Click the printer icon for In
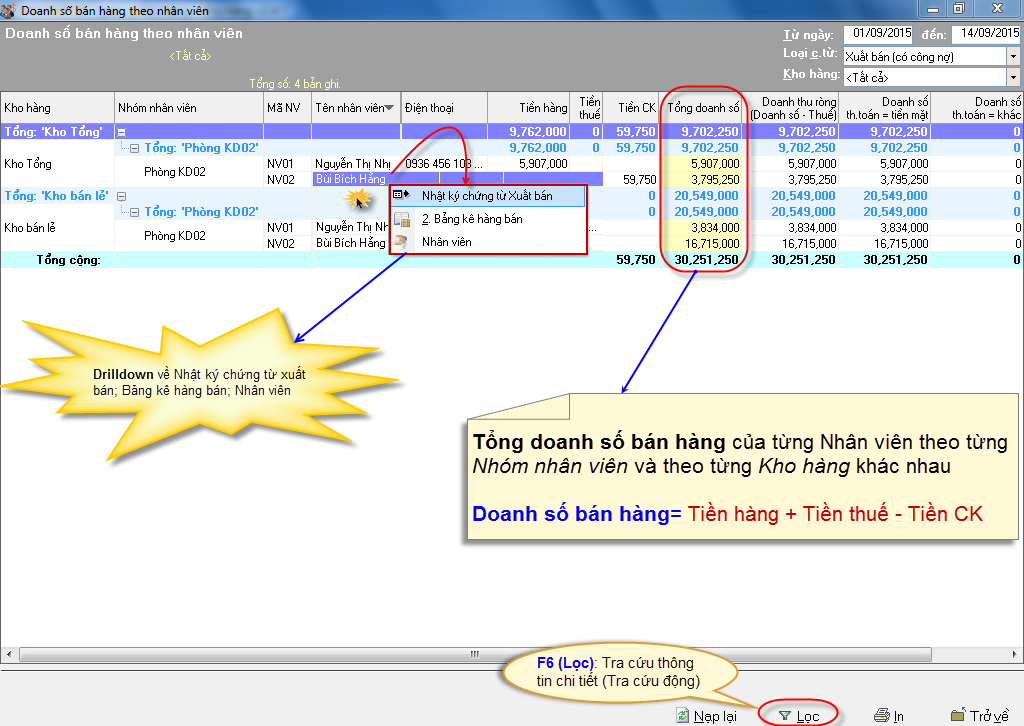1024x726 pixels. [x=881, y=716]
